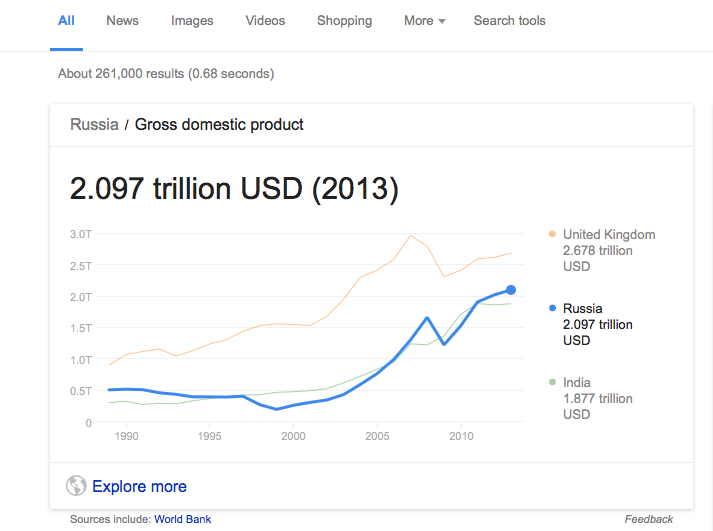Screen dimensions: 713x531
Task: Open the World Bank source link
Action: click(182, 519)
